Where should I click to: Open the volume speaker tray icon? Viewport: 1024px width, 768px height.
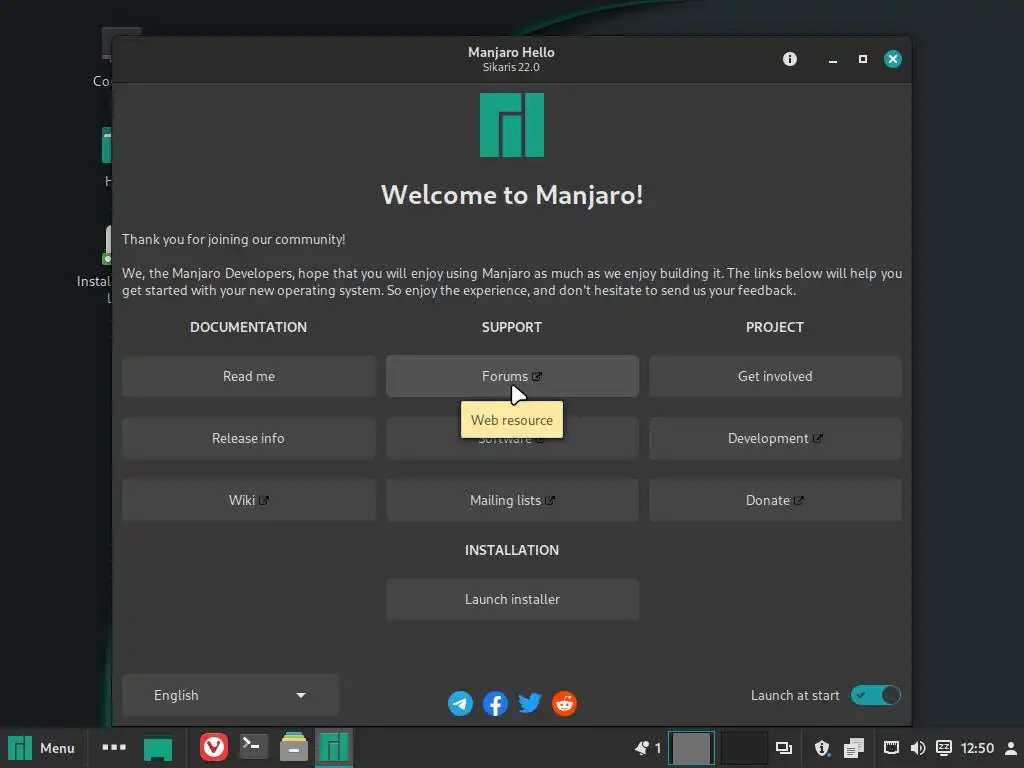918,748
